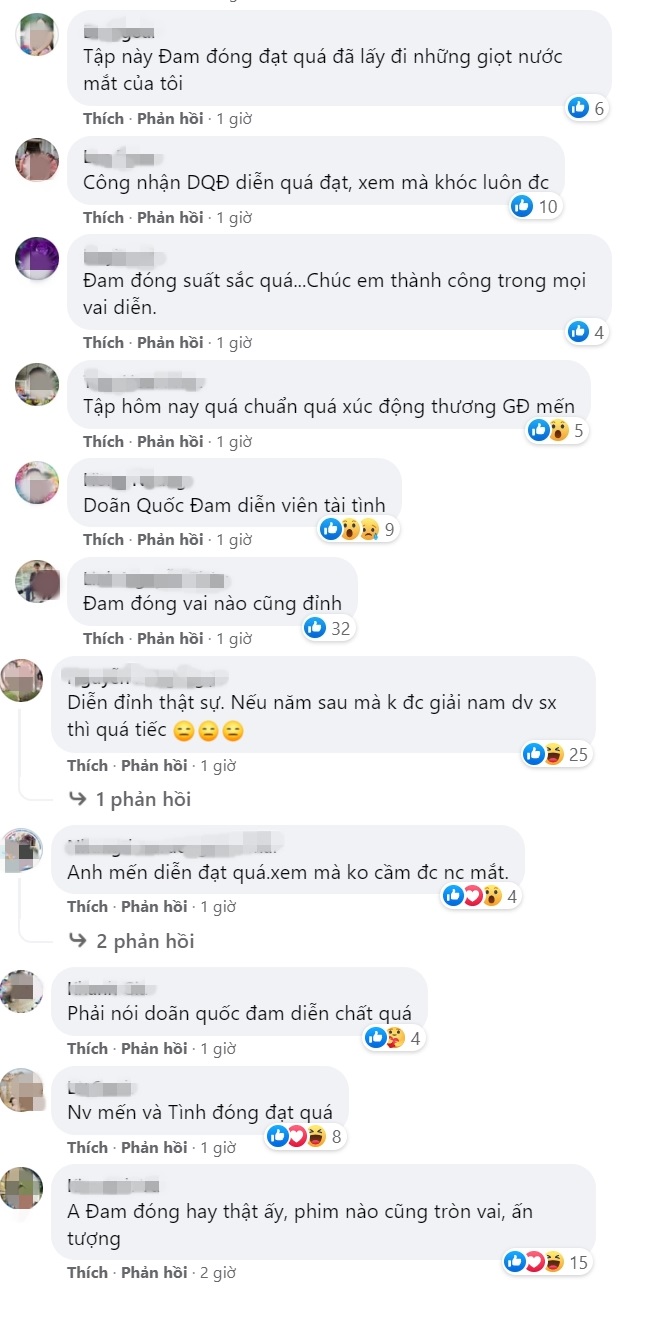The width and height of the screenshot is (668, 1328).
Task: Toggle Thích on 'Nv mến và Tình đóng đạt quá'
Action: [87, 1147]
